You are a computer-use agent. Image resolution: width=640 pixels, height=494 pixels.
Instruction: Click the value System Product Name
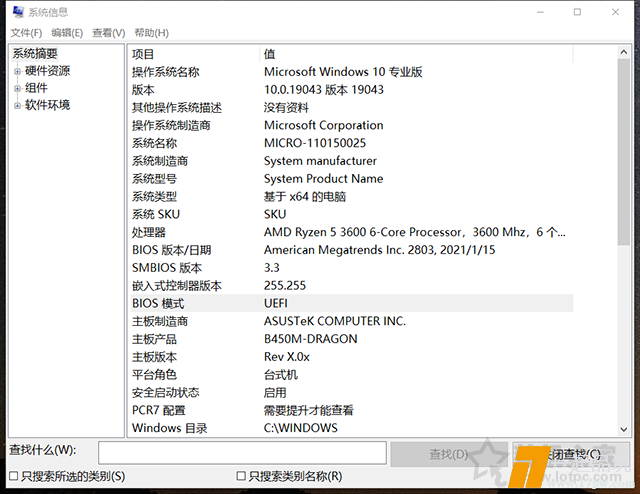click(323, 179)
